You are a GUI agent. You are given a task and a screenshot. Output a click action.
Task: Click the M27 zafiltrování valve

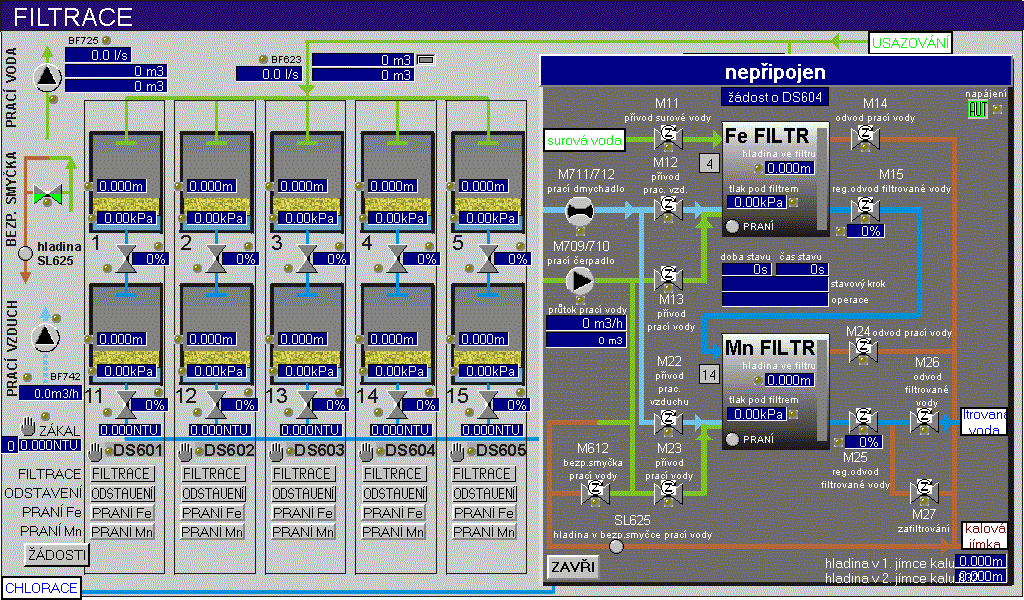[923, 489]
